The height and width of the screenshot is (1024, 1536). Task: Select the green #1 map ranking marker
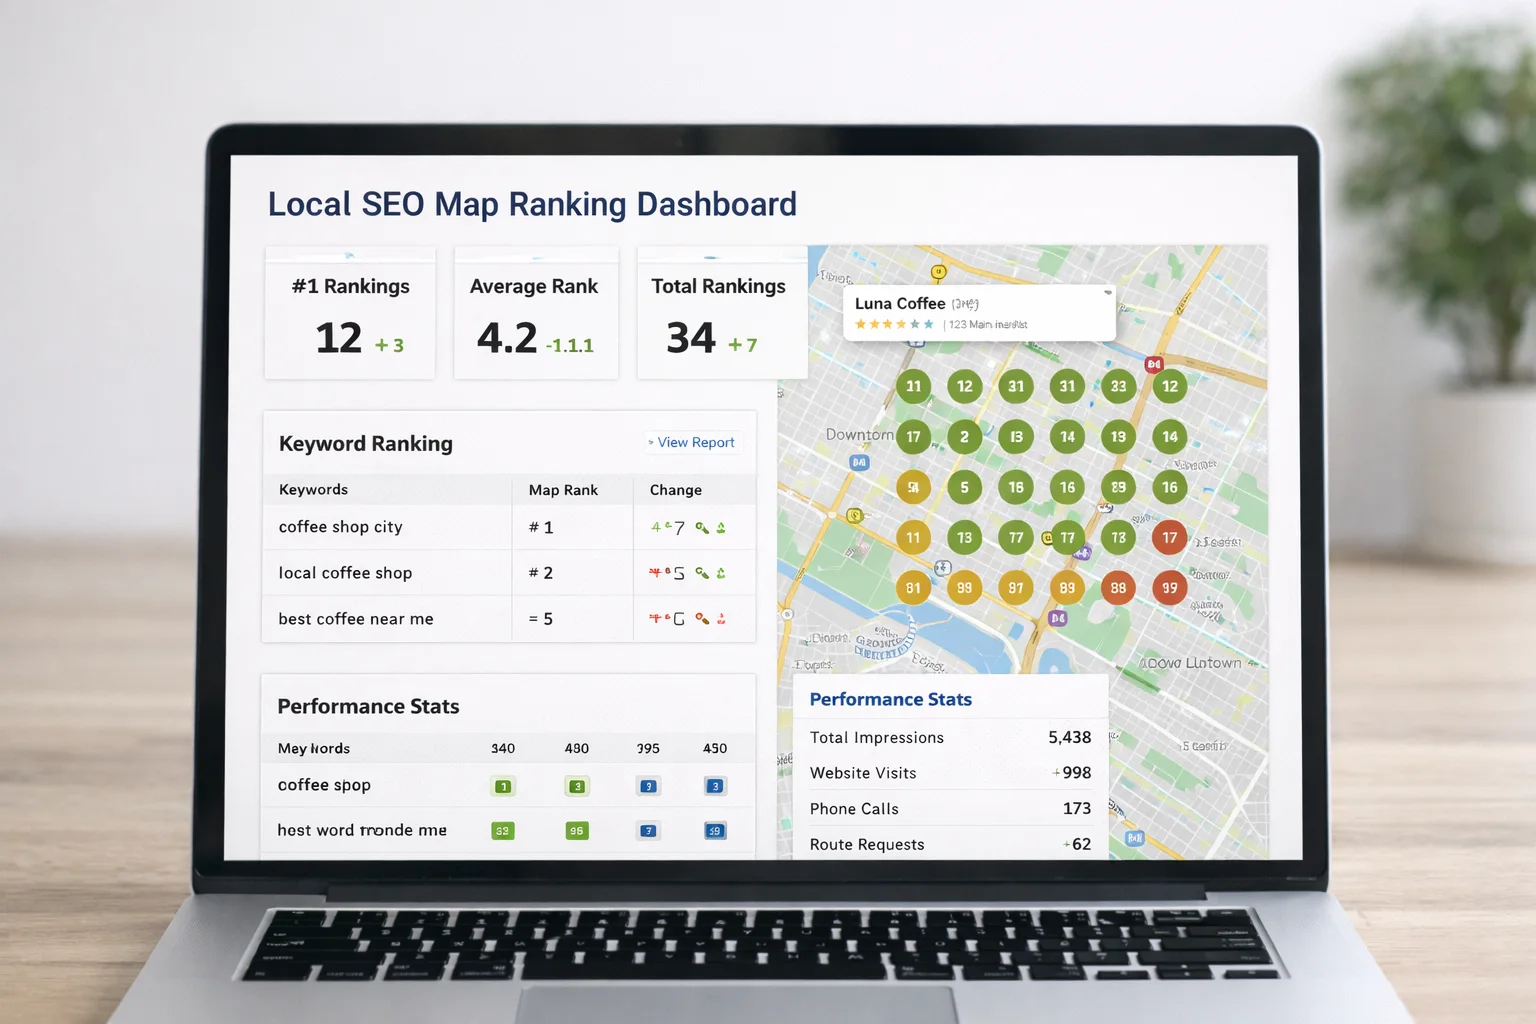click(913, 387)
